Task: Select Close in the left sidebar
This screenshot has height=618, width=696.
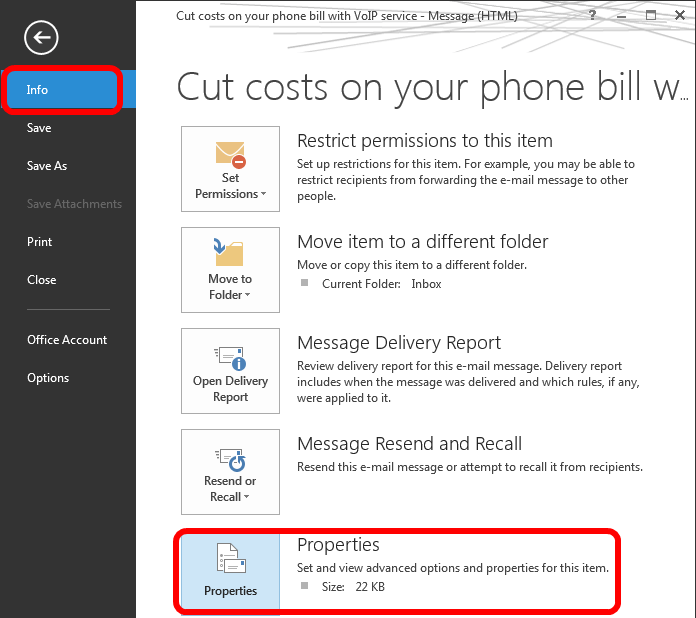Action: point(42,280)
